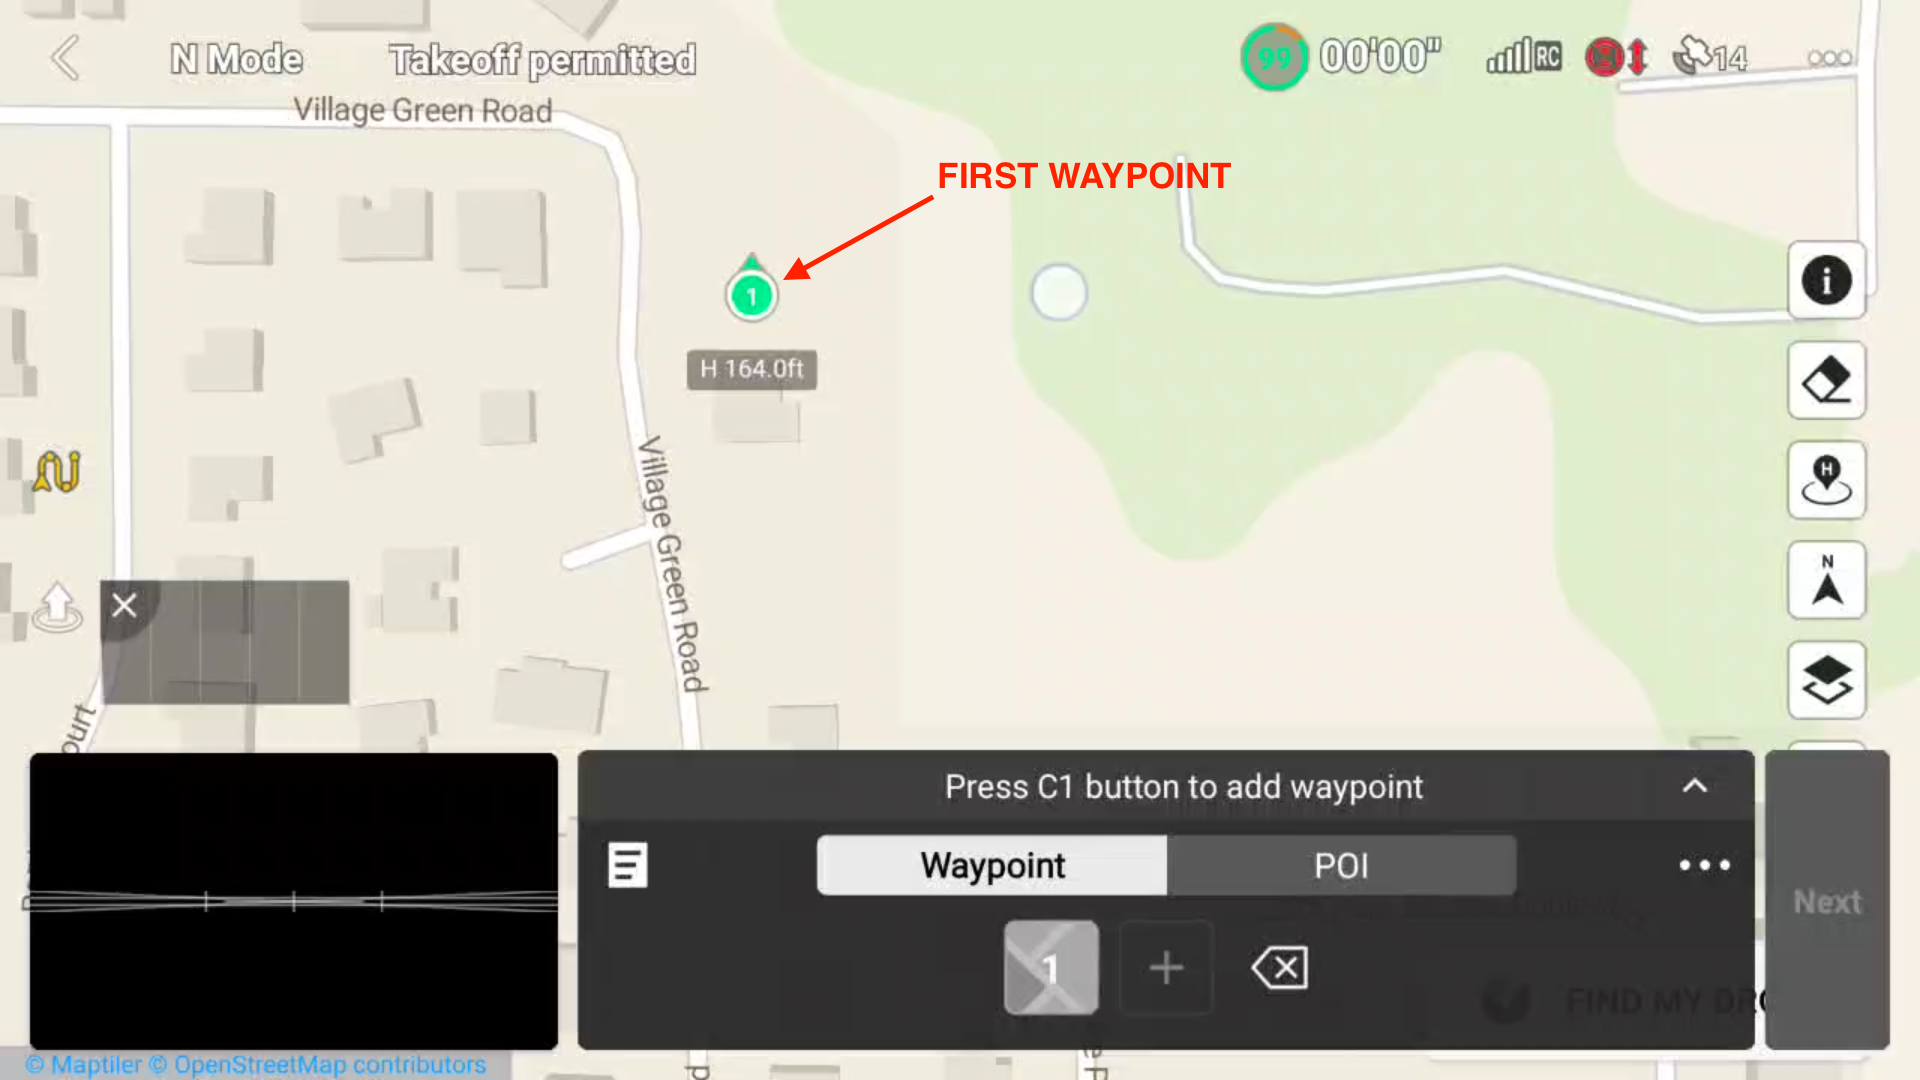Switch to the POI tab
The width and height of the screenshot is (1920, 1080).
[1341, 865]
